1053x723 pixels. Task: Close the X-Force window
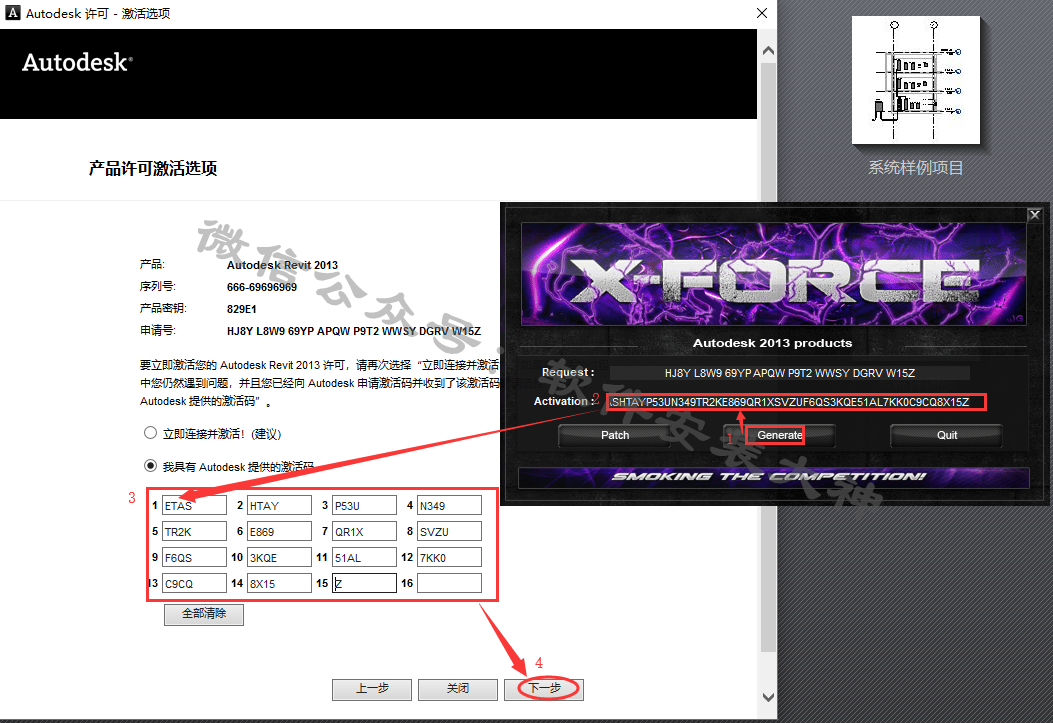pos(1034,215)
